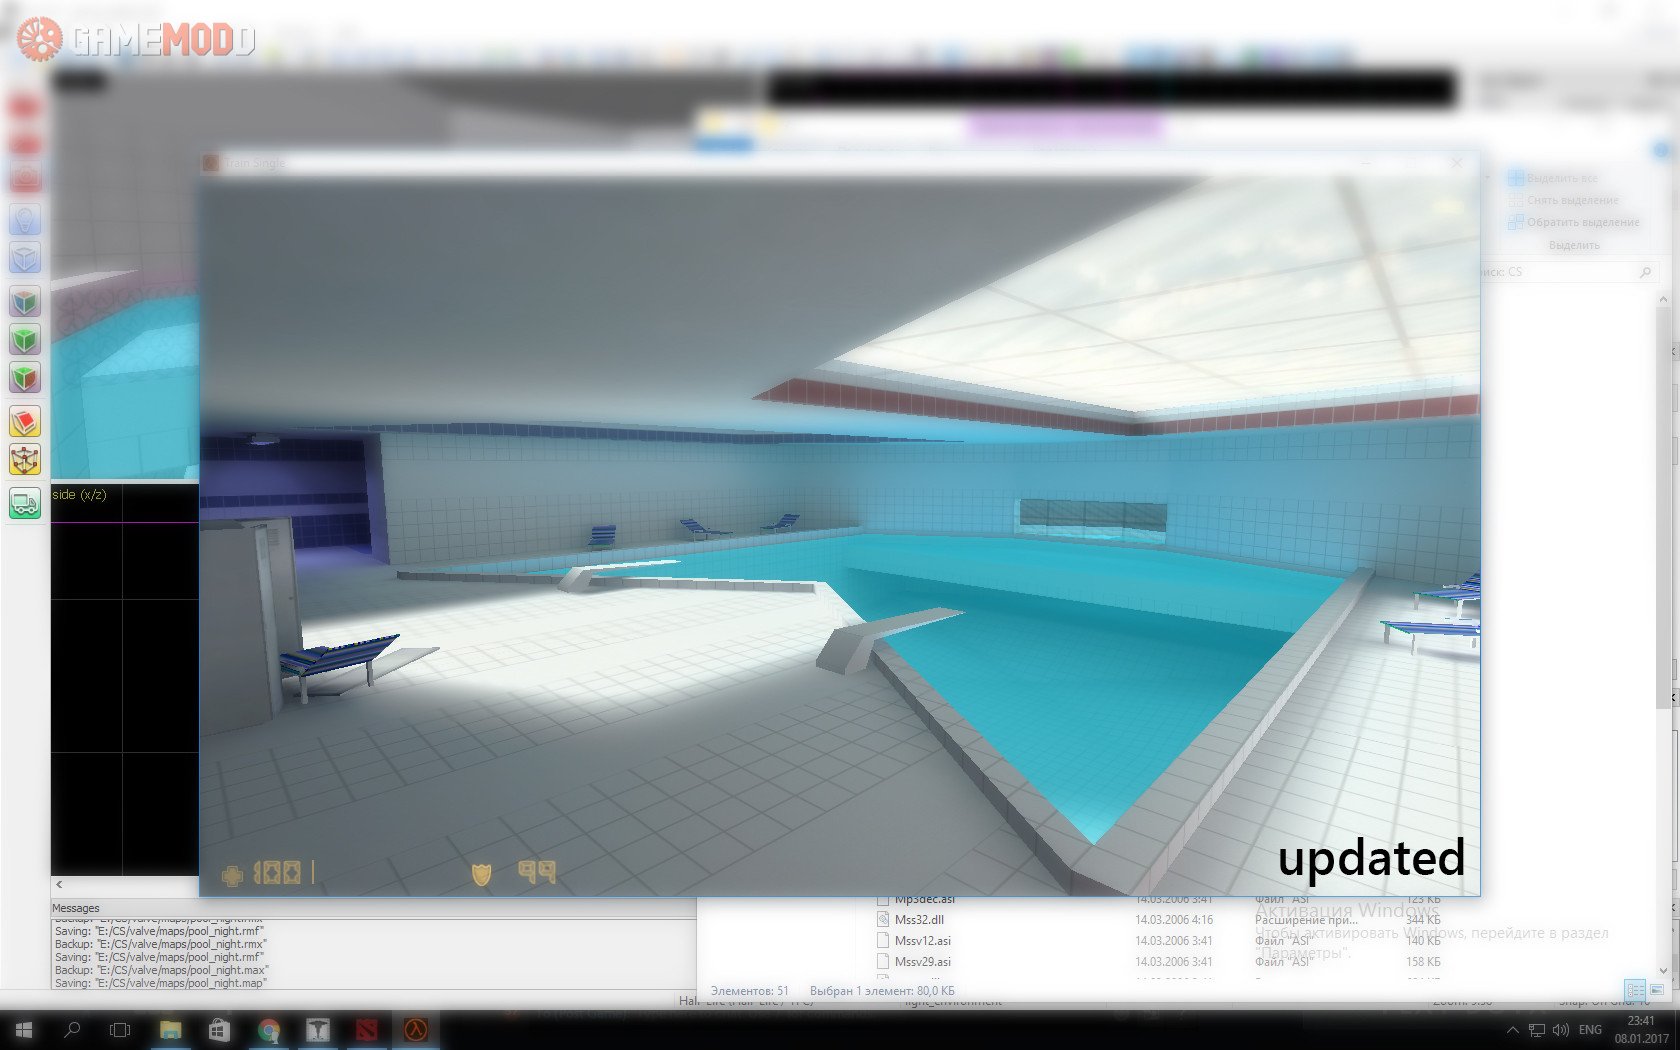Open the Dota 2 taskbar icon
Screen dimensions: 1680x1050
(366, 1030)
